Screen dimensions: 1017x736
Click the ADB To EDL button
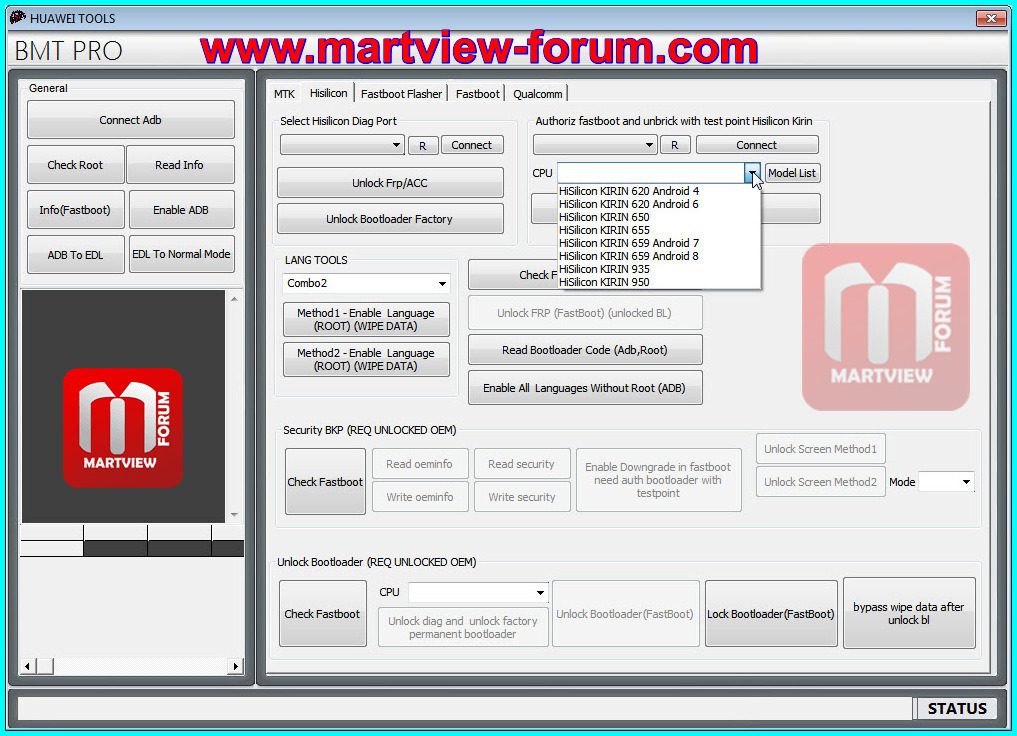pyautogui.click(x=75, y=255)
